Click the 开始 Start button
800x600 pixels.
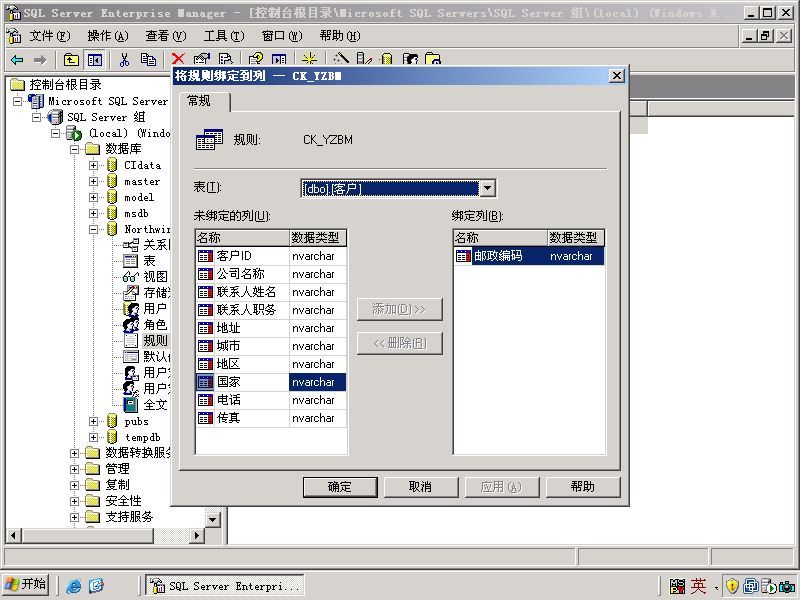[26, 585]
